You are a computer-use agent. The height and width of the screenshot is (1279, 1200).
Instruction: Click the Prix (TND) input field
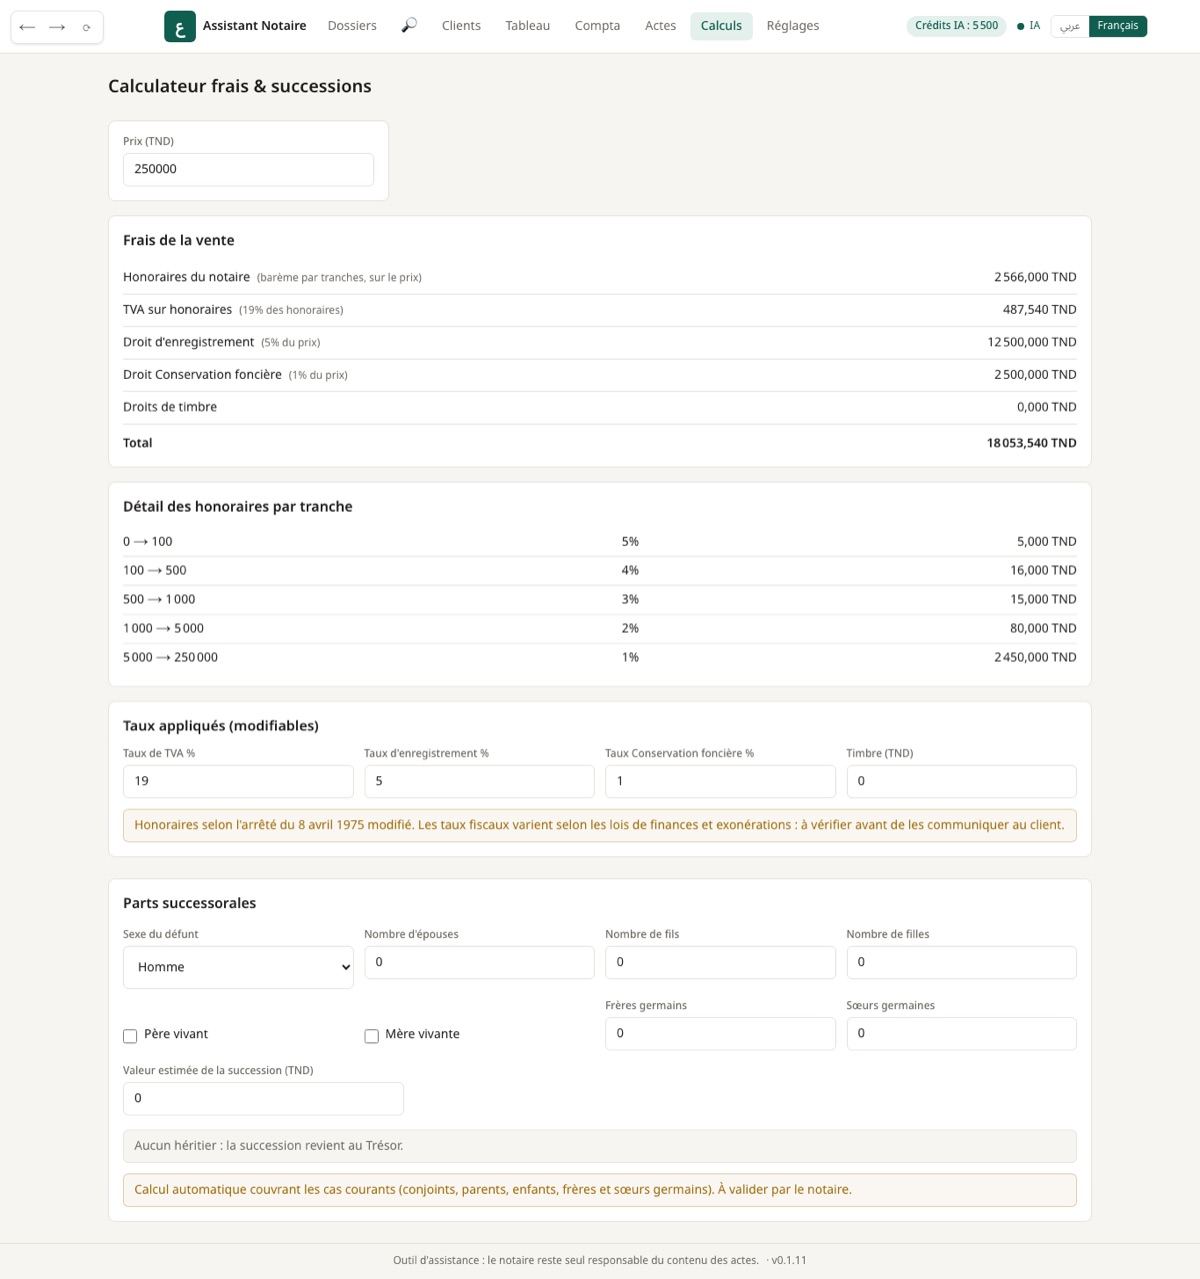point(248,169)
